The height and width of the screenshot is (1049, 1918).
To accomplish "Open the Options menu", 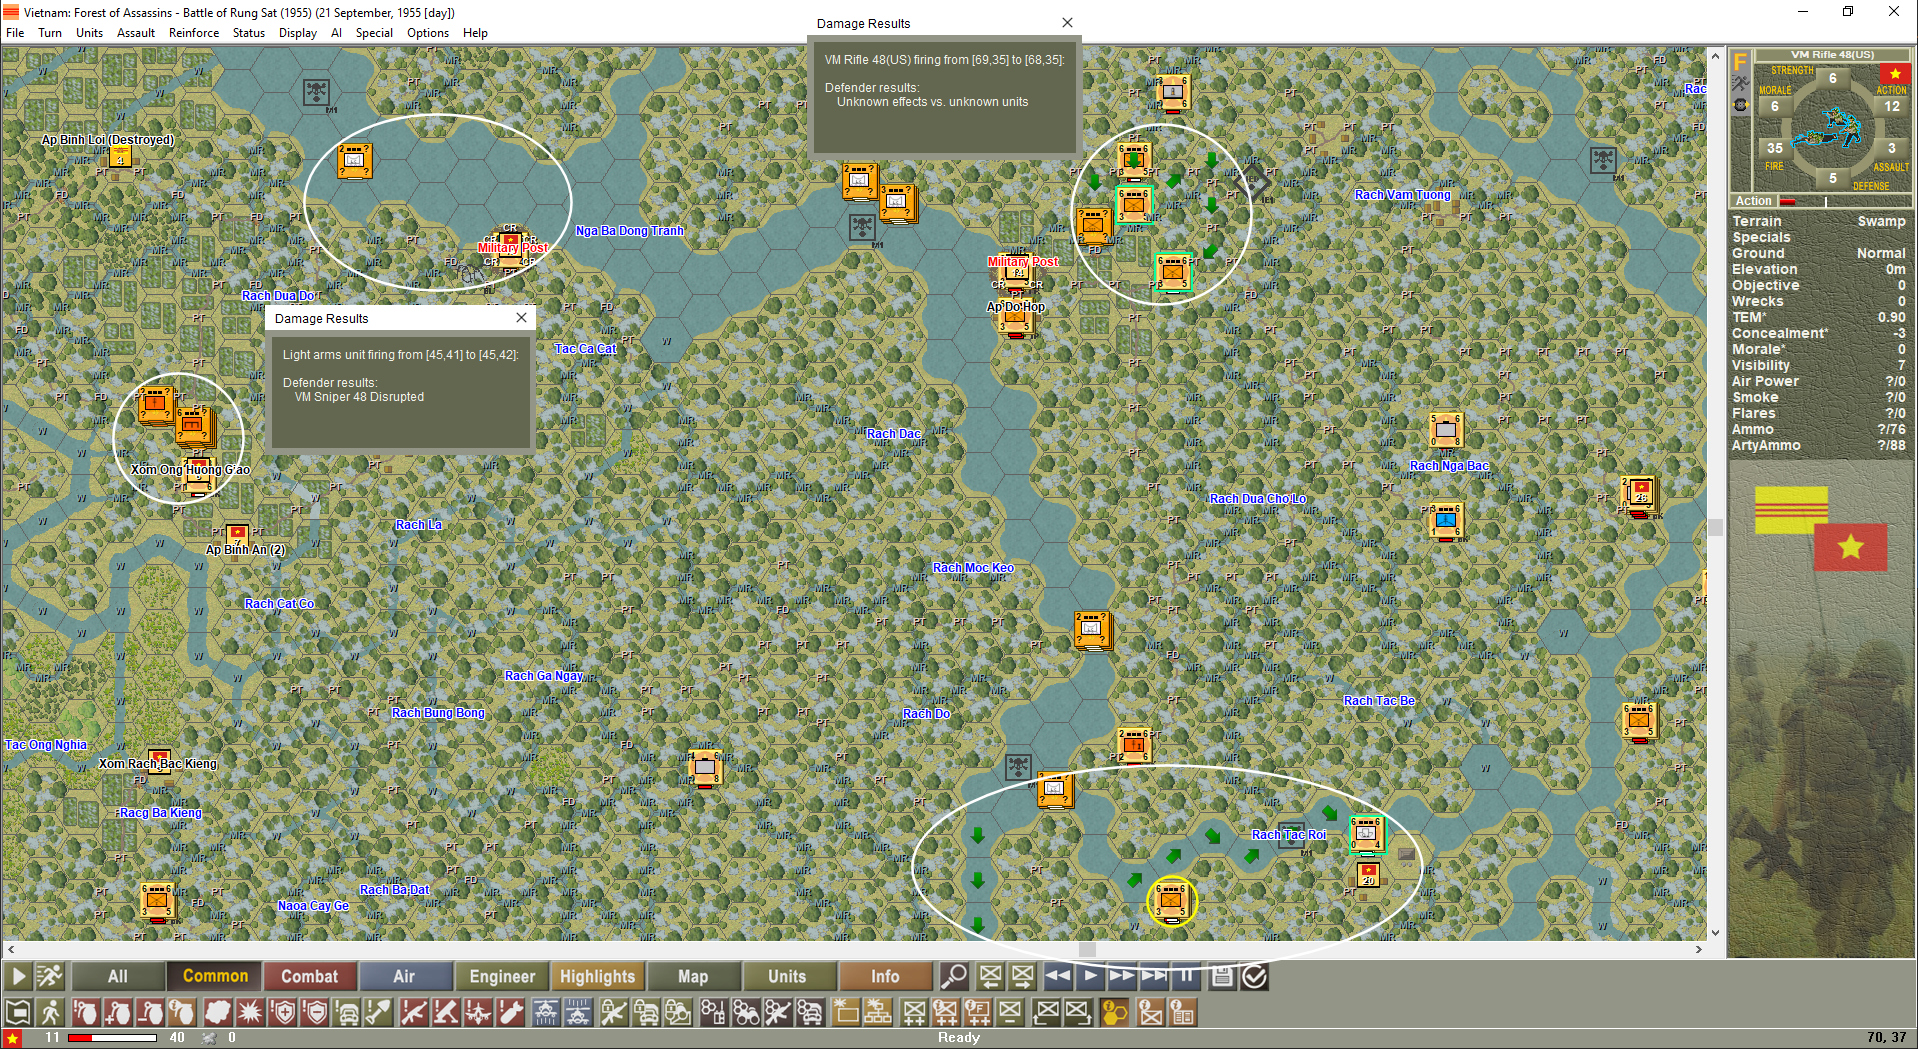I will click(427, 32).
